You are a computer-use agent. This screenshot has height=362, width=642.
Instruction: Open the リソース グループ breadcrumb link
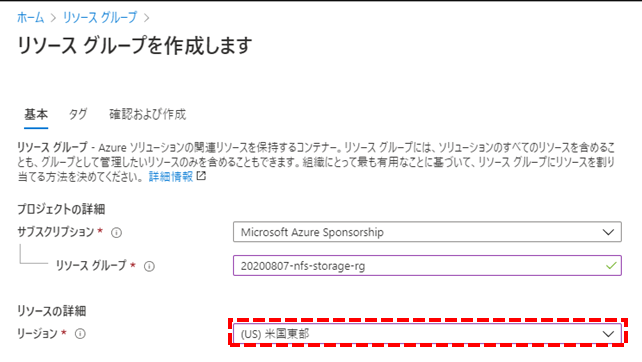pos(100,18)
